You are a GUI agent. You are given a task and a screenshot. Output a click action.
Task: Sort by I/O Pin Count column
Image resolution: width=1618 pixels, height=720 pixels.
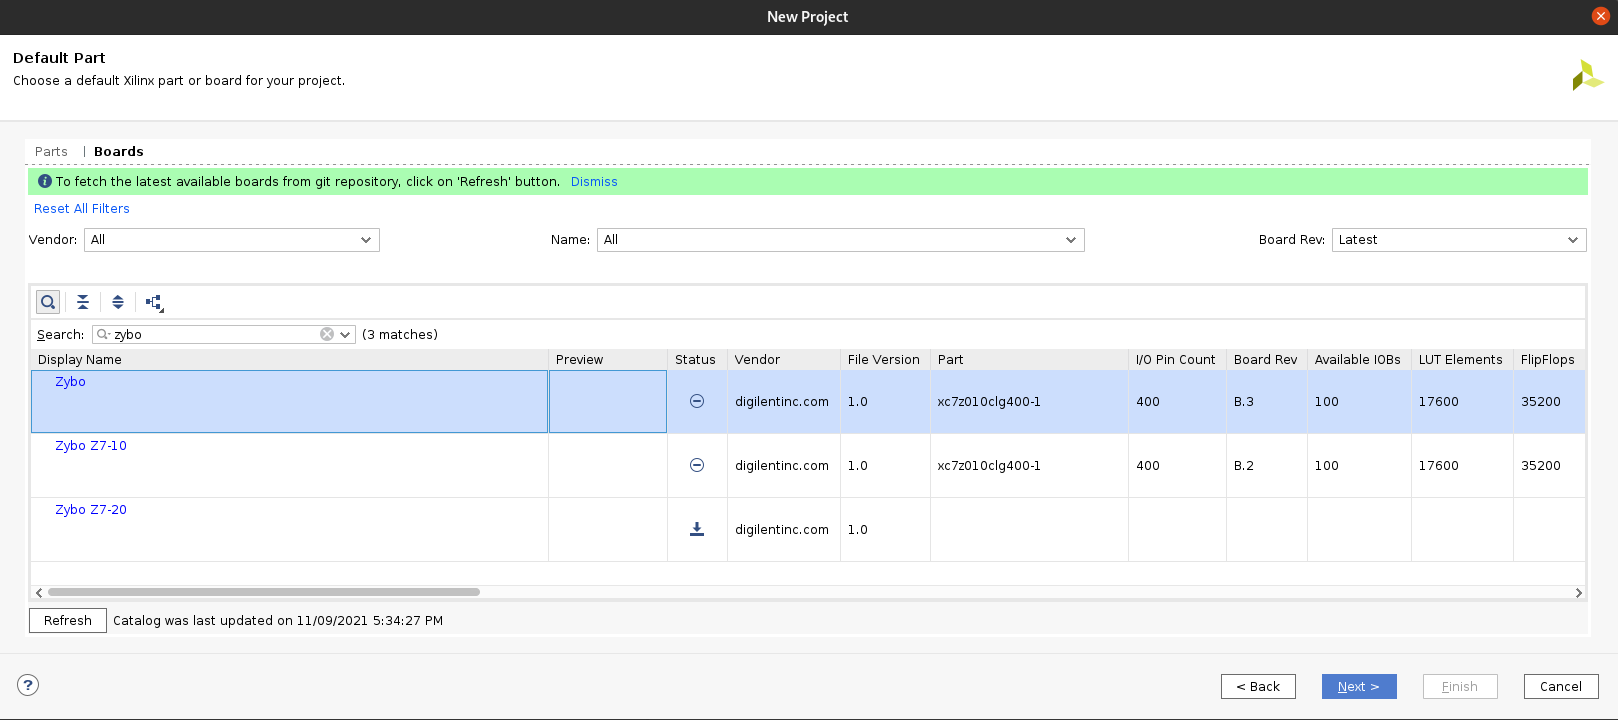point(1177,360)
